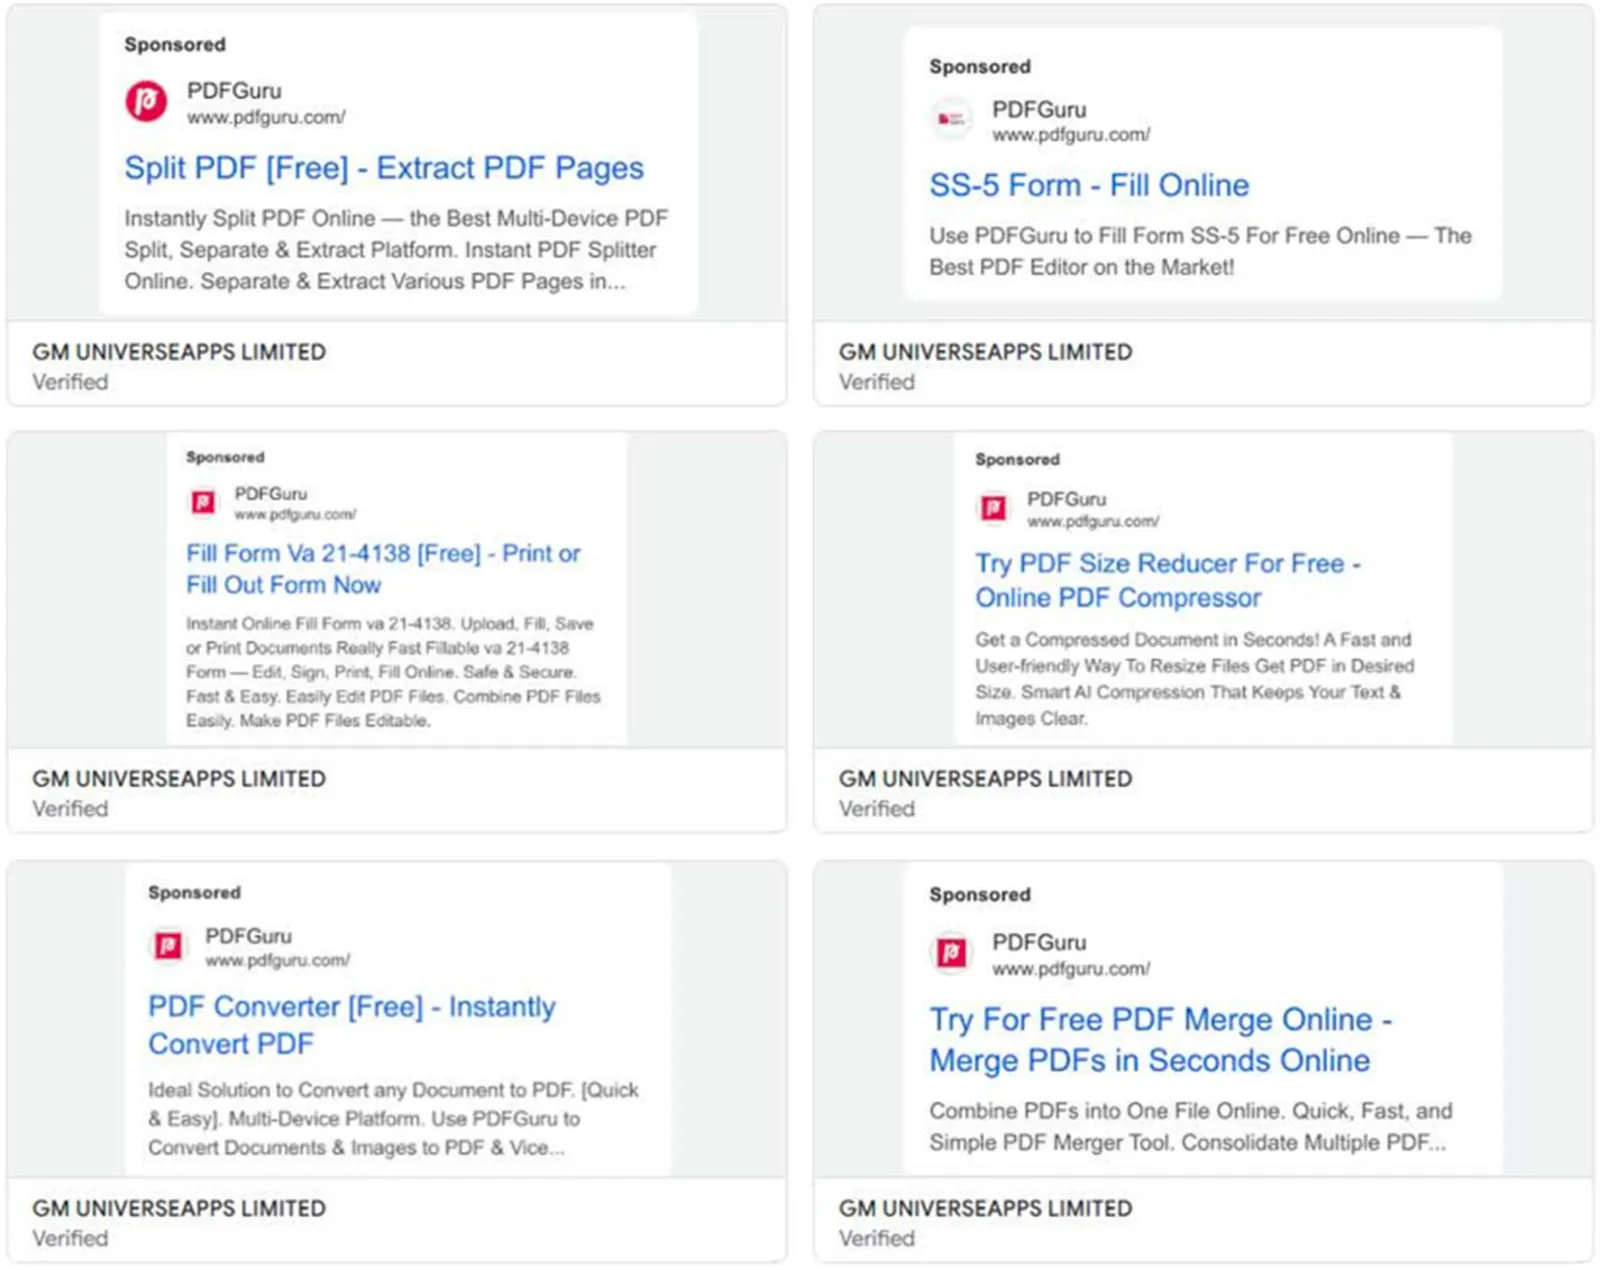Click 'GM UNIVERSEAPPS LIMITED' under the PDF Converter ad
The width and height of the screenshot is (1600, 1270).
coord(179,1208)
